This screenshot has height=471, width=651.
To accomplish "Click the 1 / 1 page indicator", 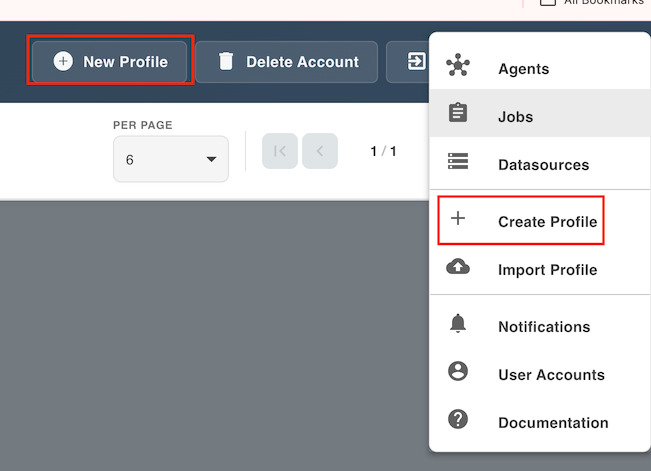I will [383, 151].
